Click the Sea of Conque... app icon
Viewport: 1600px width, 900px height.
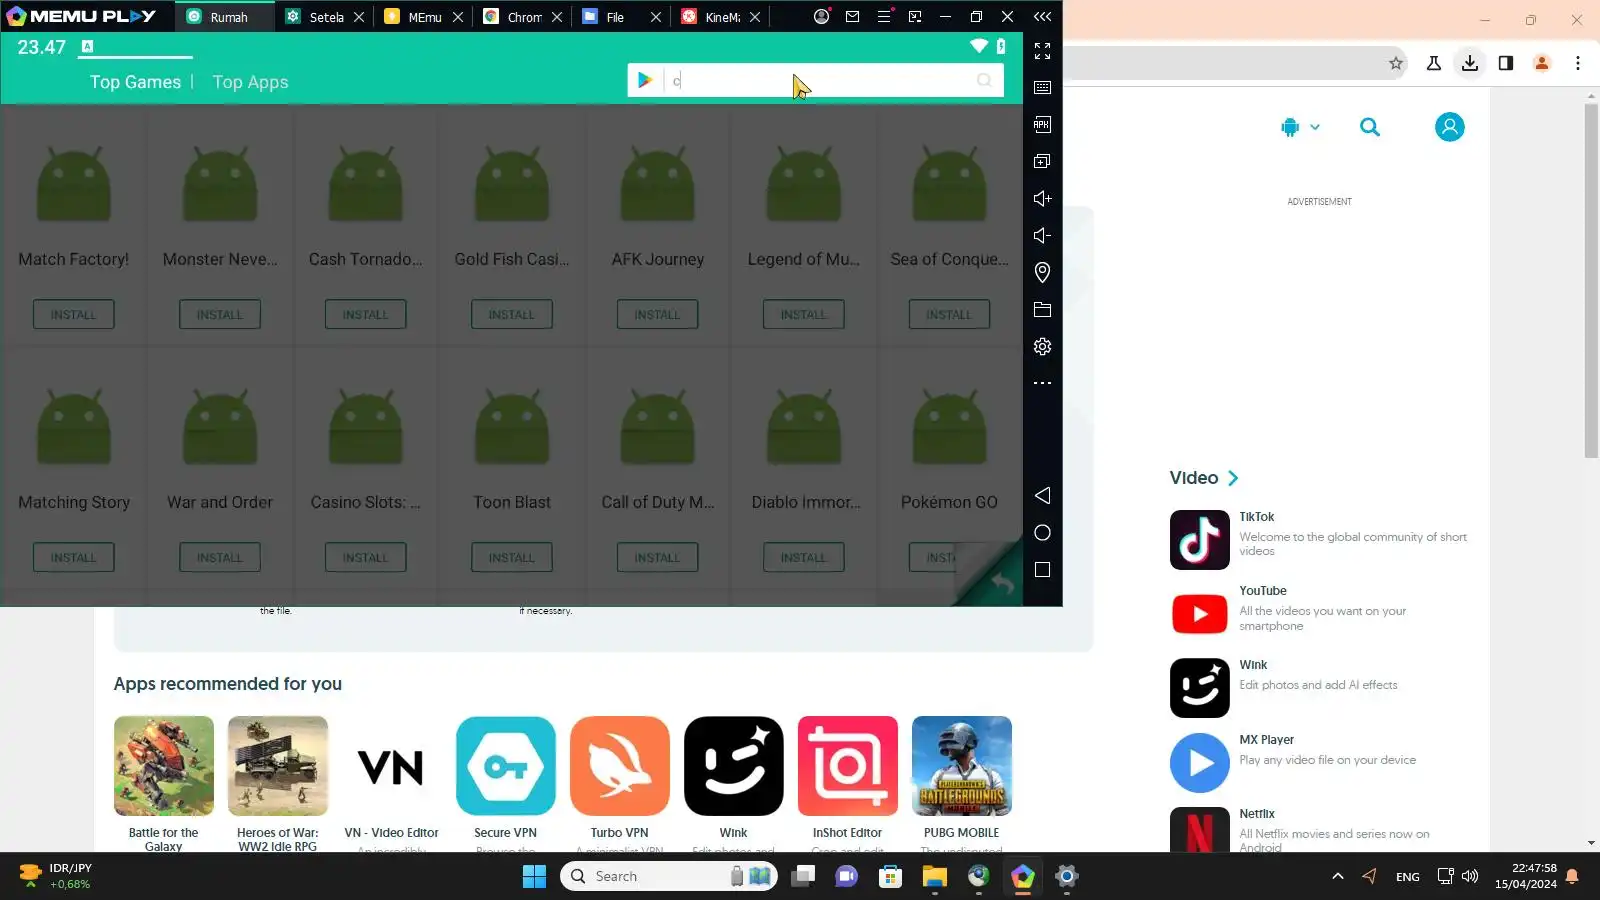[949, 184]
